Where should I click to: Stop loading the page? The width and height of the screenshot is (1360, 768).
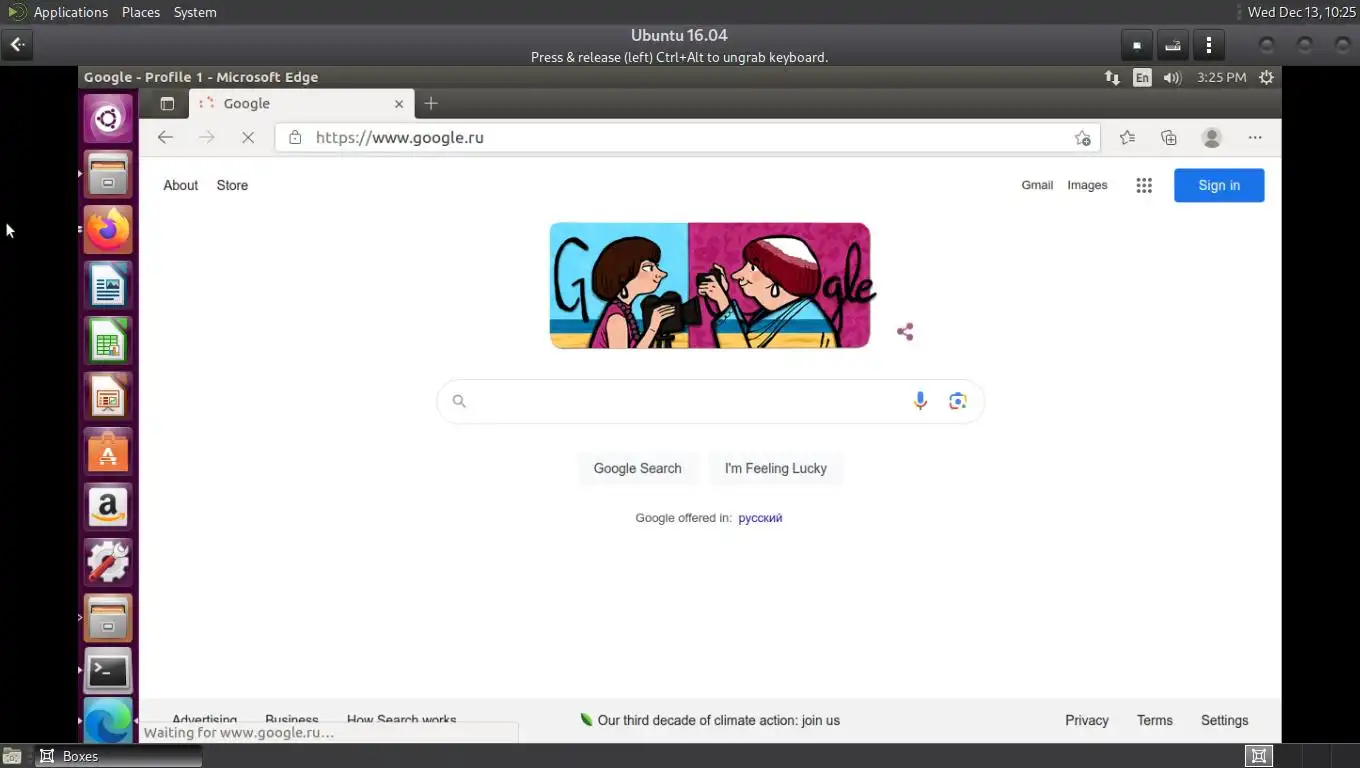(x=248, y=137)
